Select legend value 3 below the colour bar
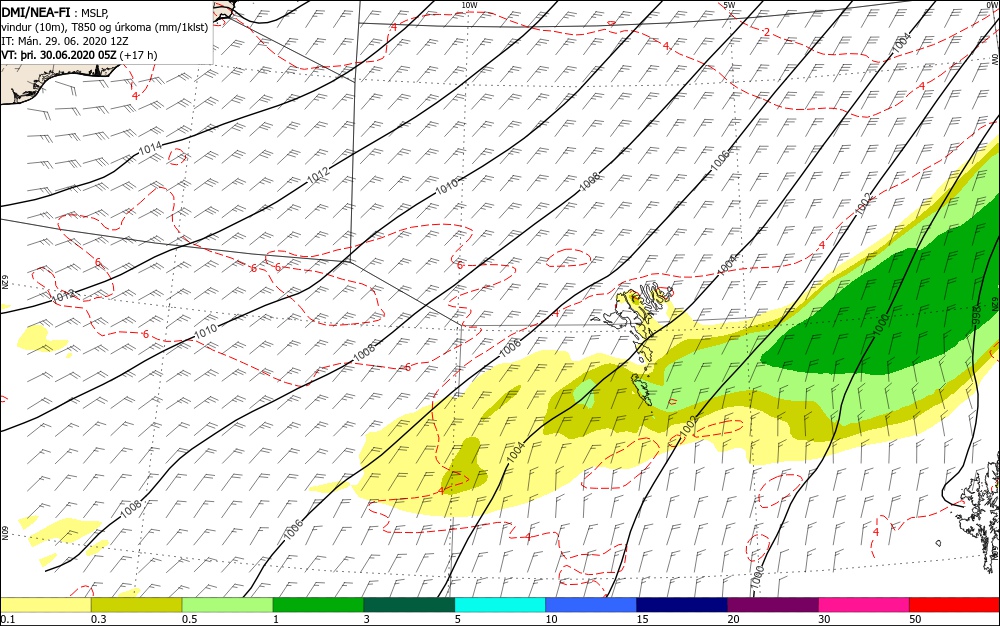Screen dimensions: 1000x626 click(x=367, y=619)
